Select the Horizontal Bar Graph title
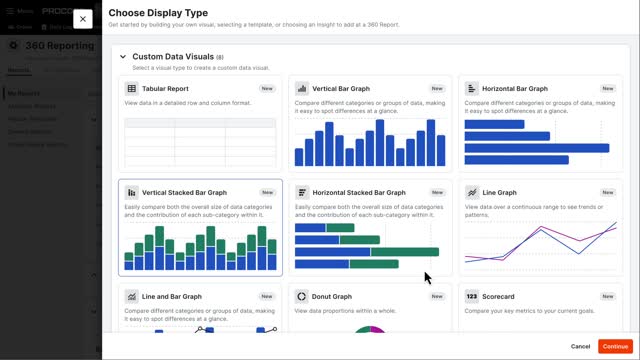640x360 pixels. point(515,89)
